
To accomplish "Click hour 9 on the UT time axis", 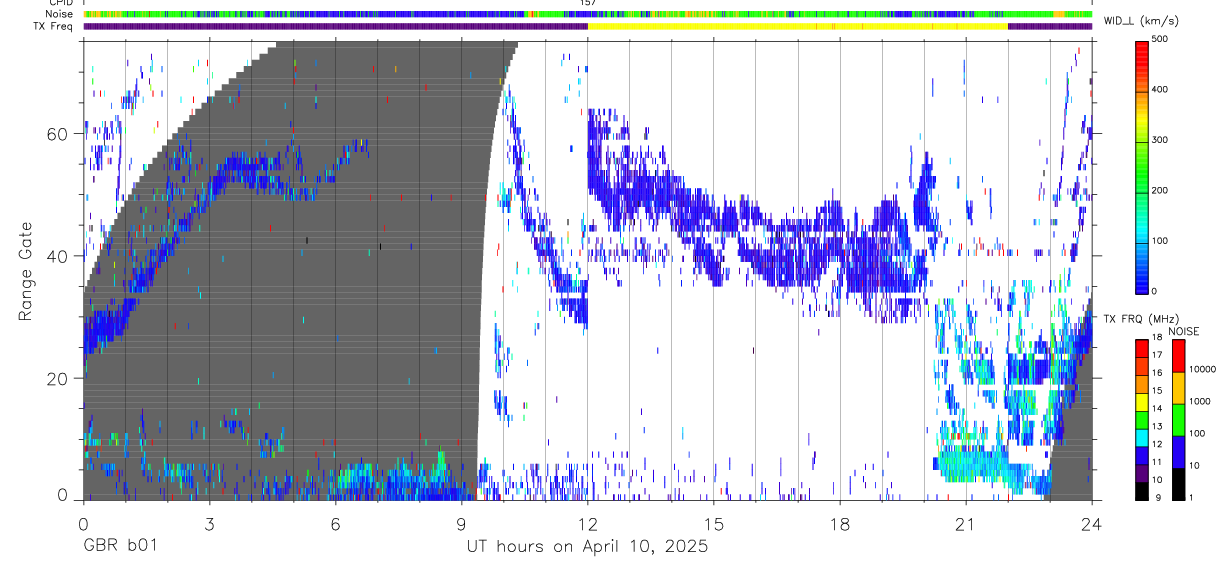I will (x=461, y=524).
